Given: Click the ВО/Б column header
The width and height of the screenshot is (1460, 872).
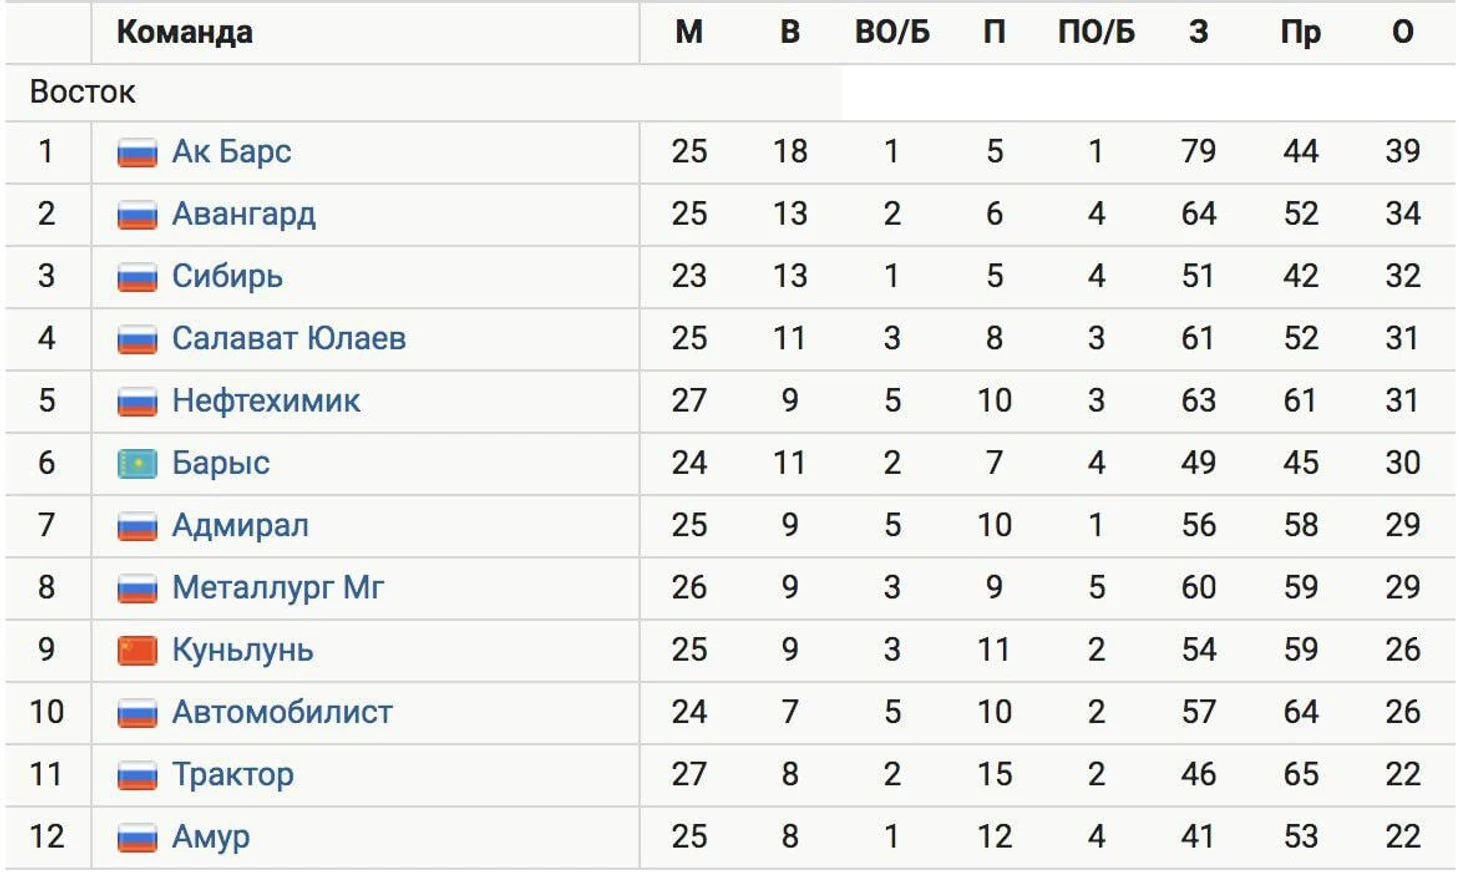Looking at the screenshot, I should tap(892, 32).
